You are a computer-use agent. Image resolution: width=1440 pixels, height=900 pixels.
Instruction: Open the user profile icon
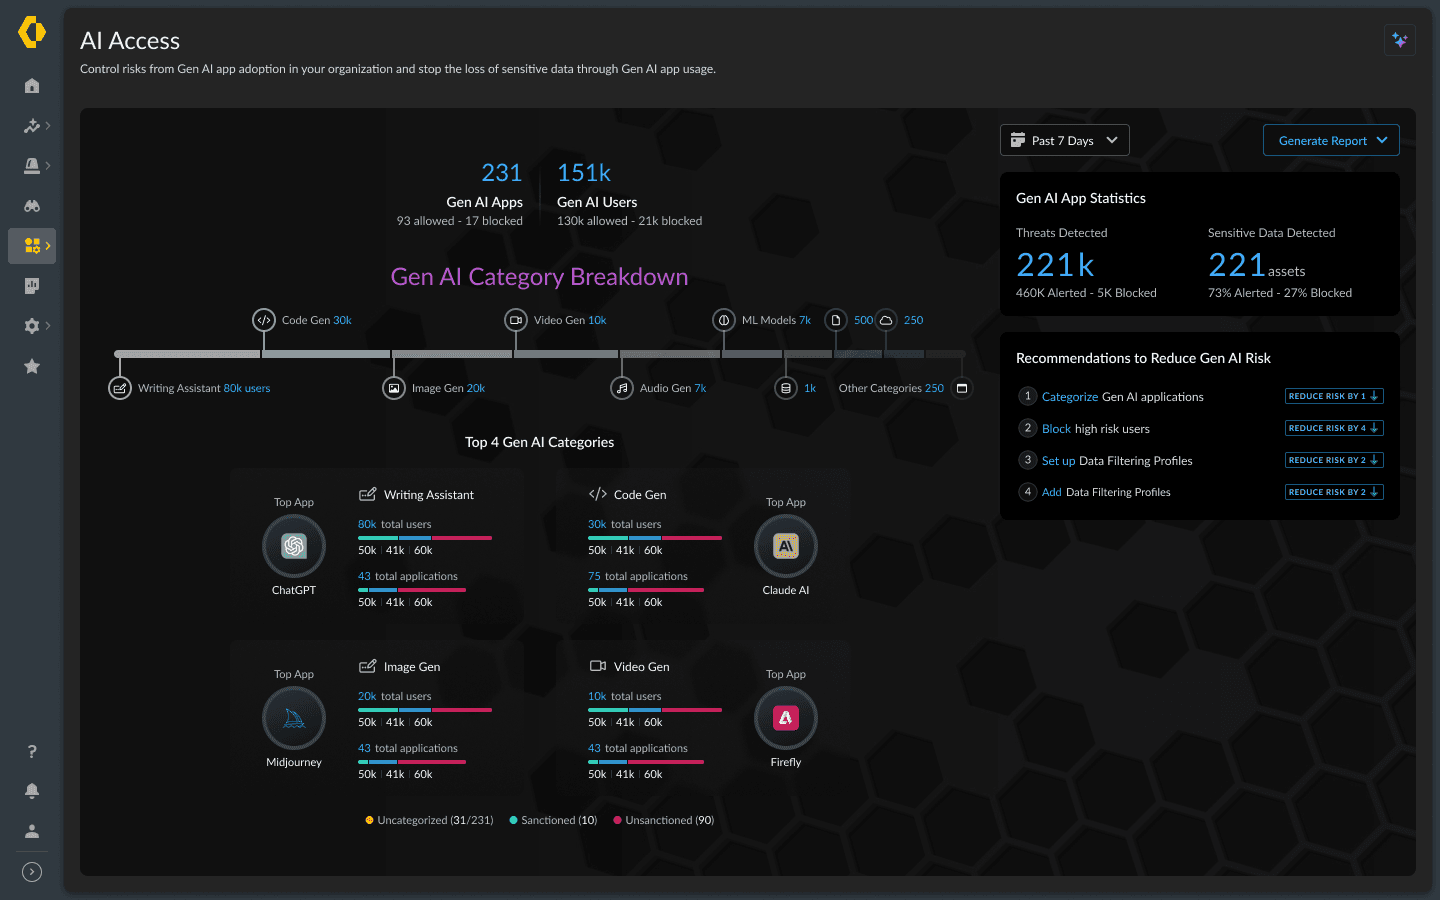click(x=32, y=831)
